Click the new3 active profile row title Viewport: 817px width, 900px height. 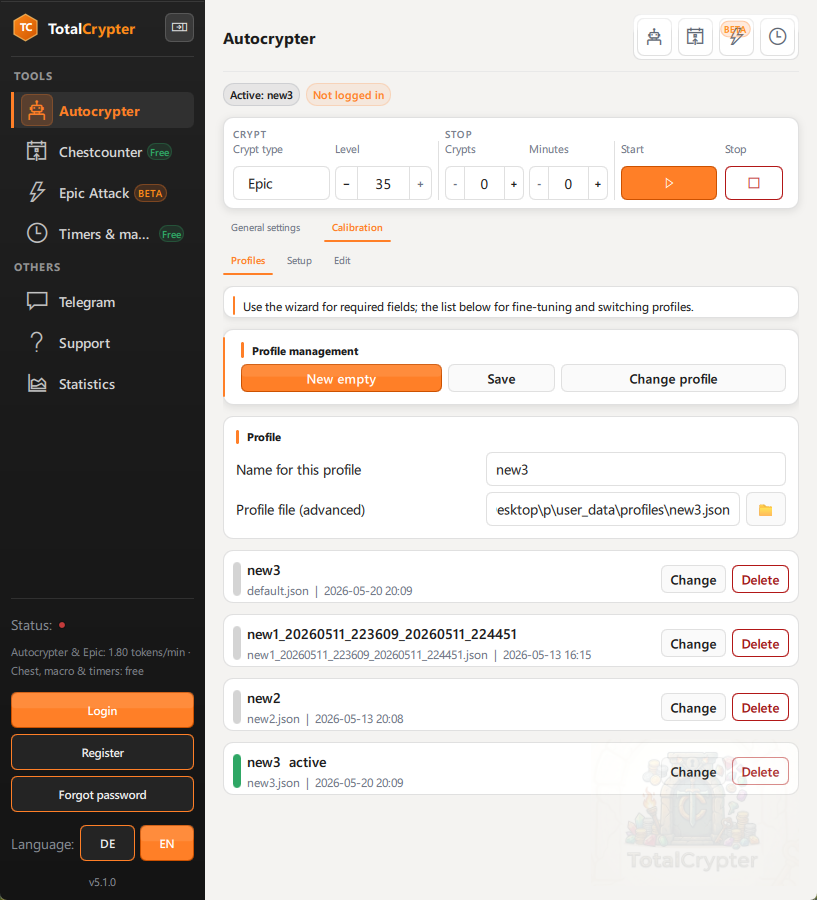(286, 762)
